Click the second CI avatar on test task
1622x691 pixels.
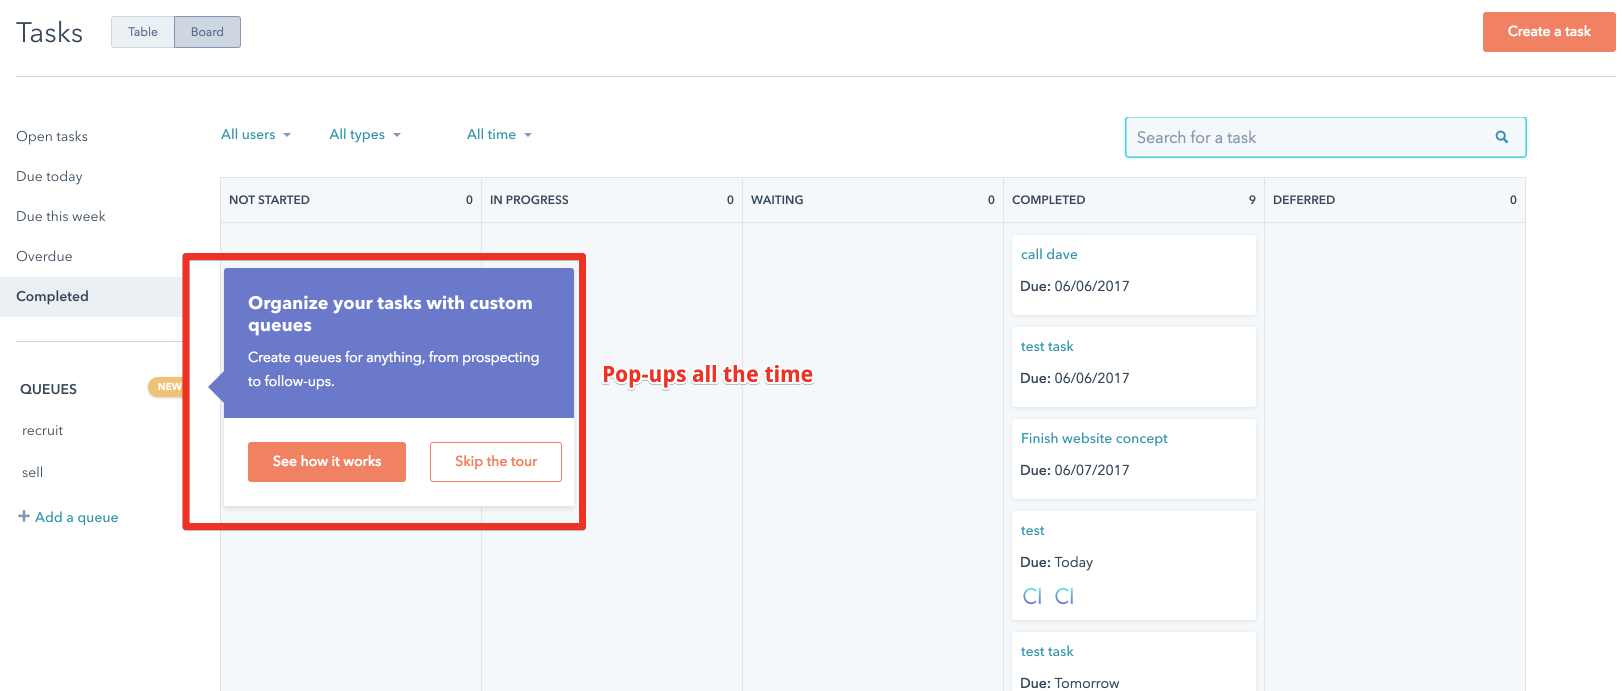[1064, 596]
